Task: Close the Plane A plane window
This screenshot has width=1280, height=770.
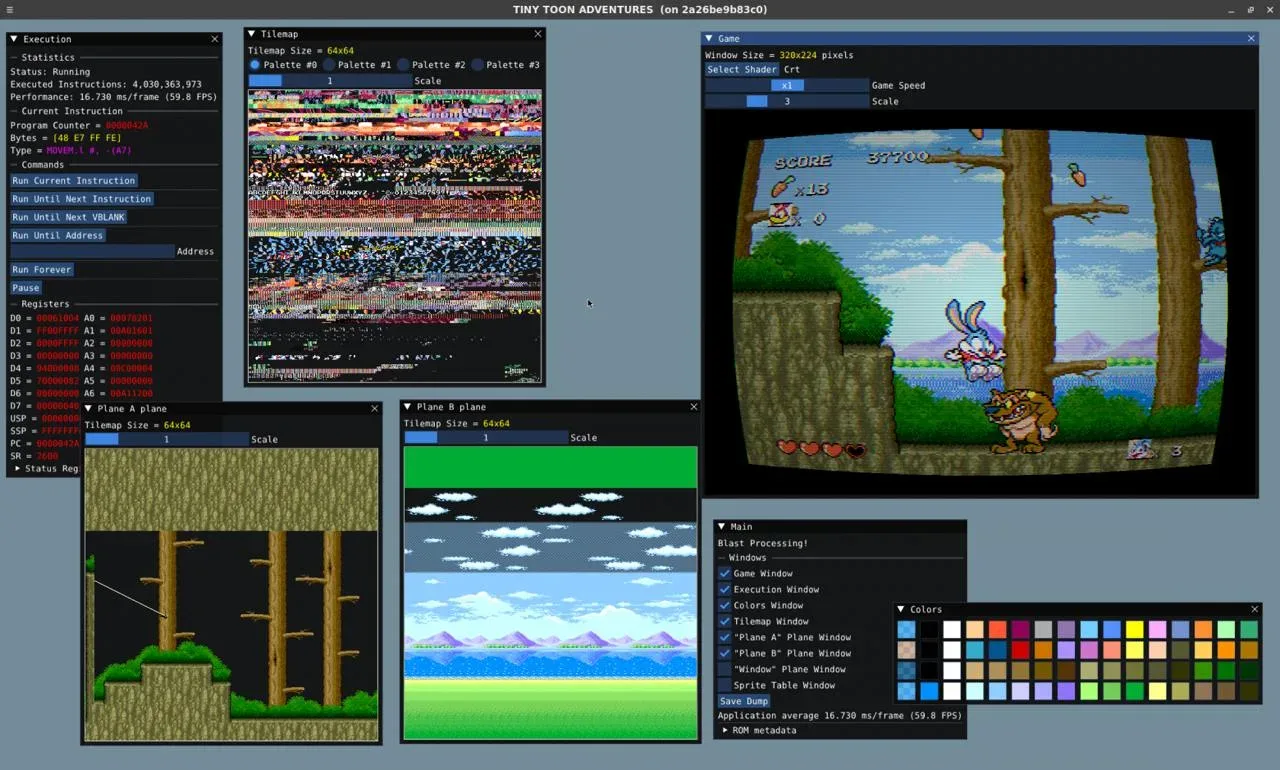Action: (x=375, y=408)
